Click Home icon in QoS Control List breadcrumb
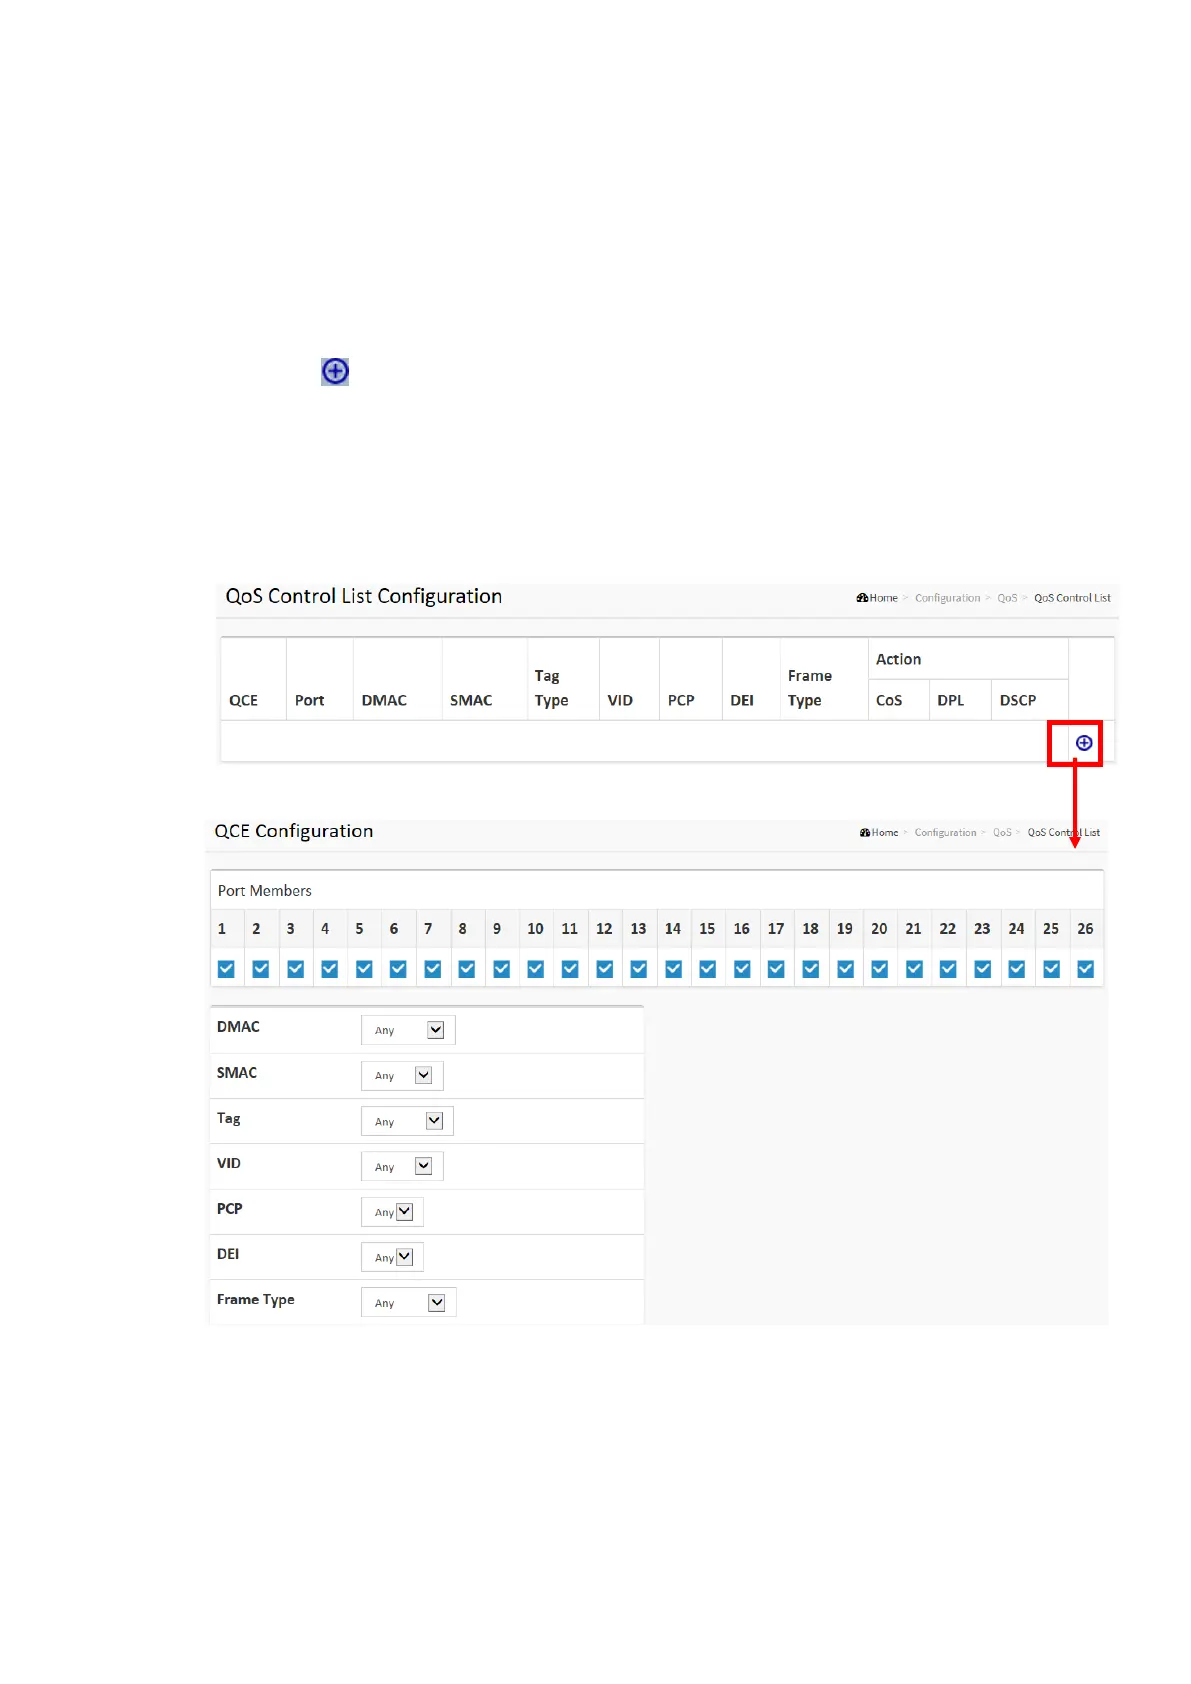The image size is (1191, 1684). click(x=862, y=598)
